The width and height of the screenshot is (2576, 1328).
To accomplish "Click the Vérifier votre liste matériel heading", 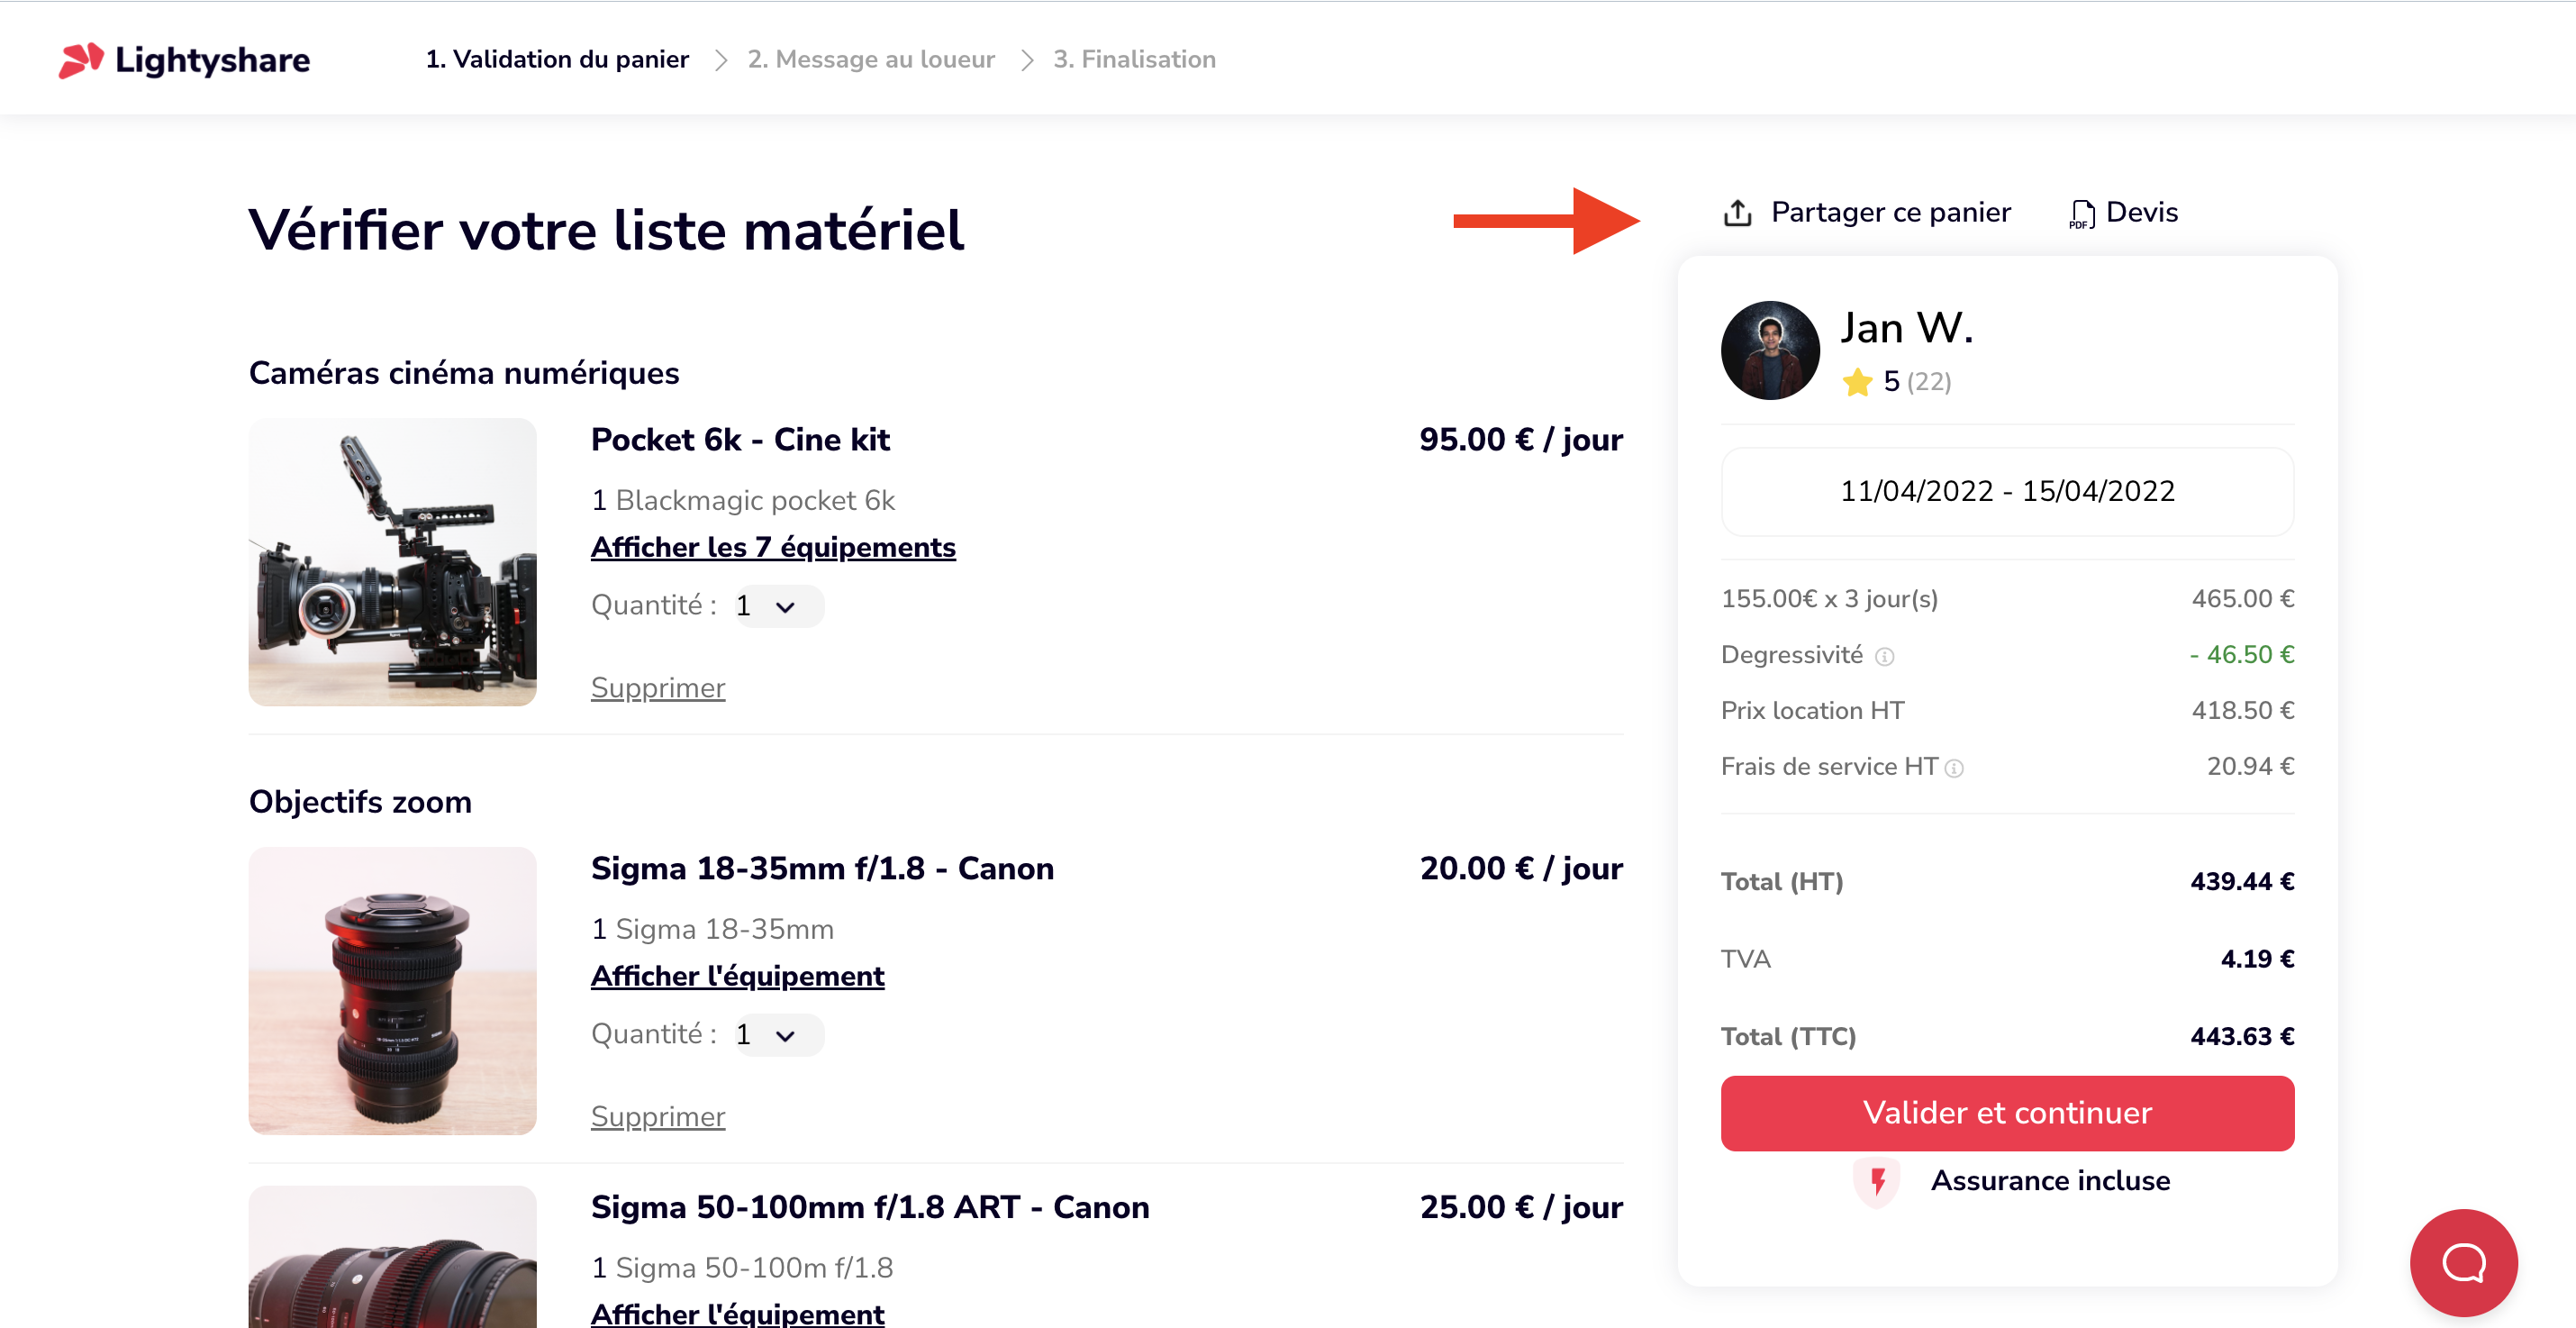I will 606,231.
